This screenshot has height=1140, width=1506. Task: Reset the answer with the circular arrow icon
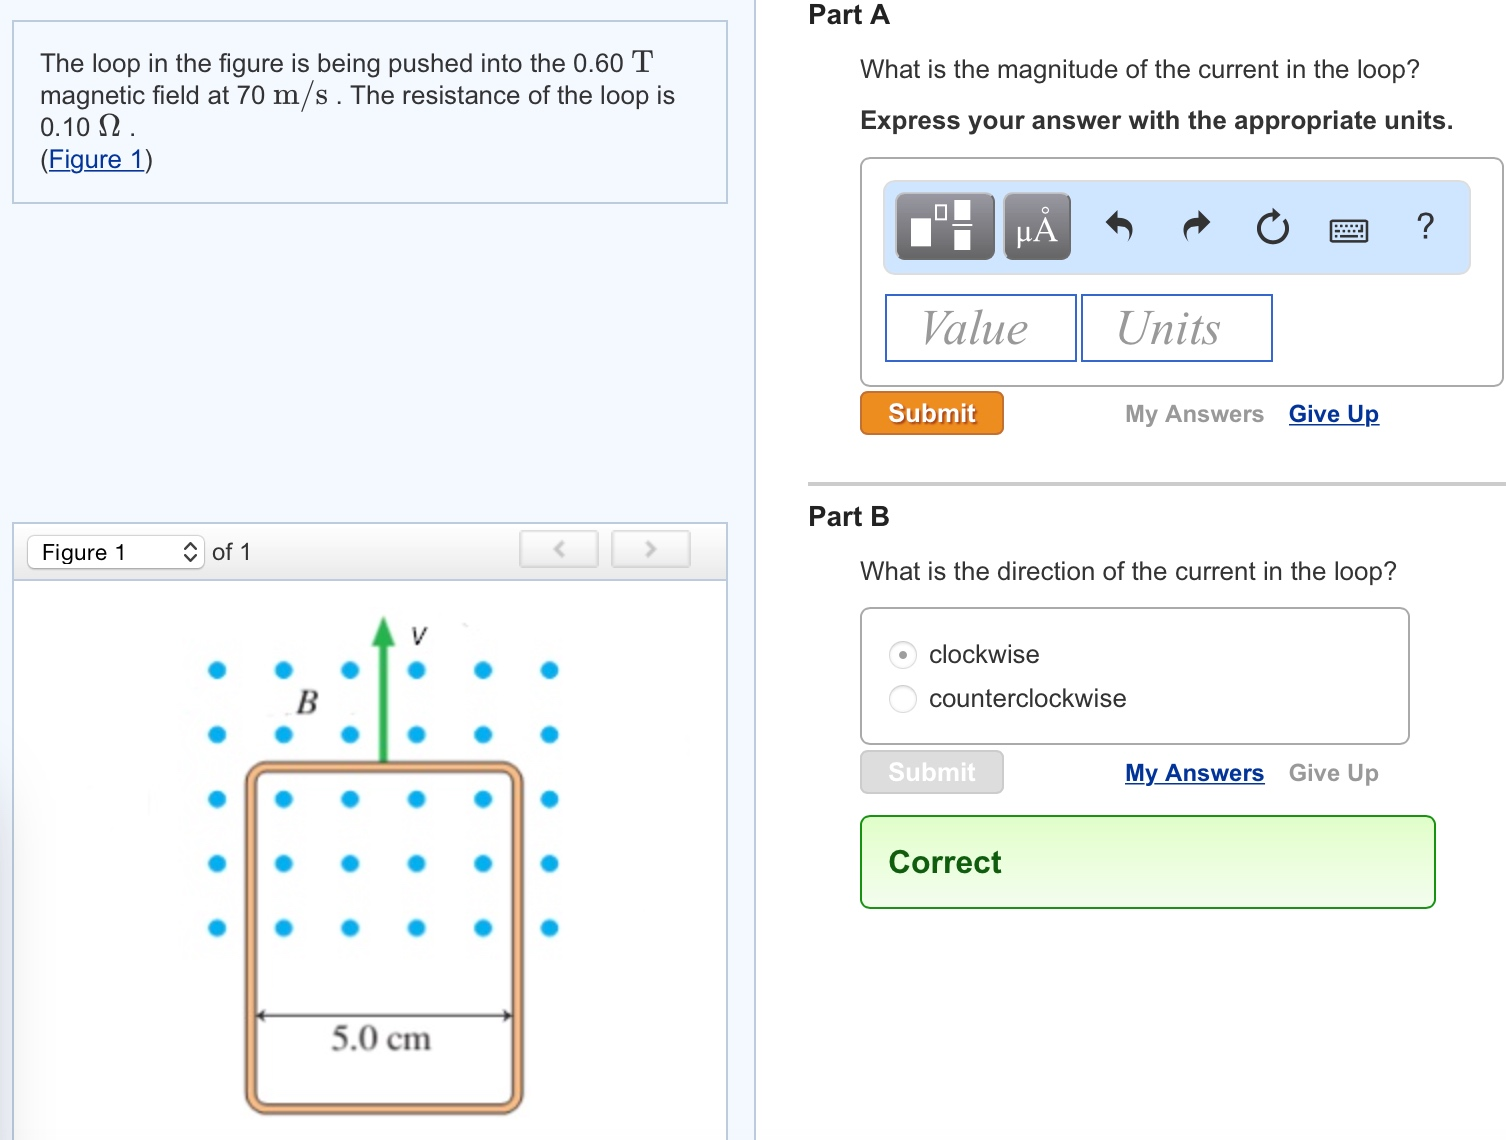[x=1271, y=227]
